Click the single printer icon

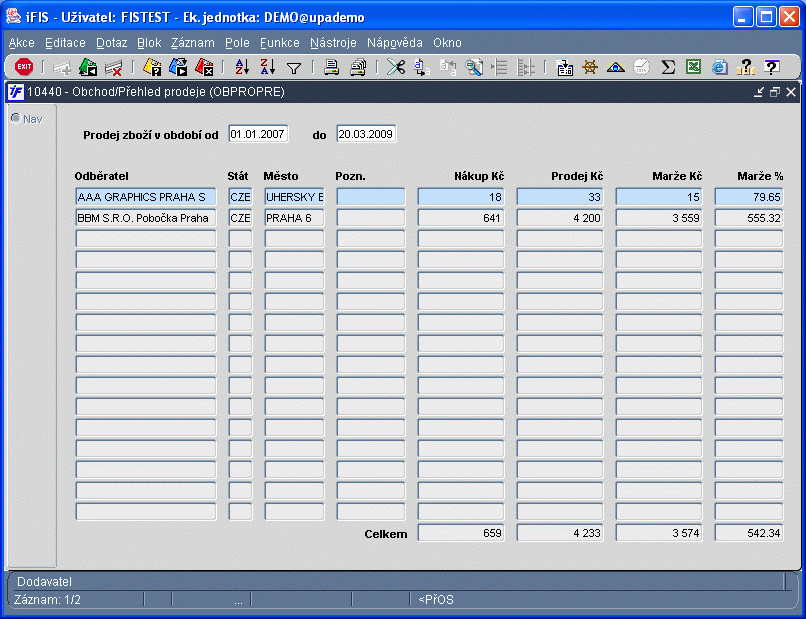332,67
